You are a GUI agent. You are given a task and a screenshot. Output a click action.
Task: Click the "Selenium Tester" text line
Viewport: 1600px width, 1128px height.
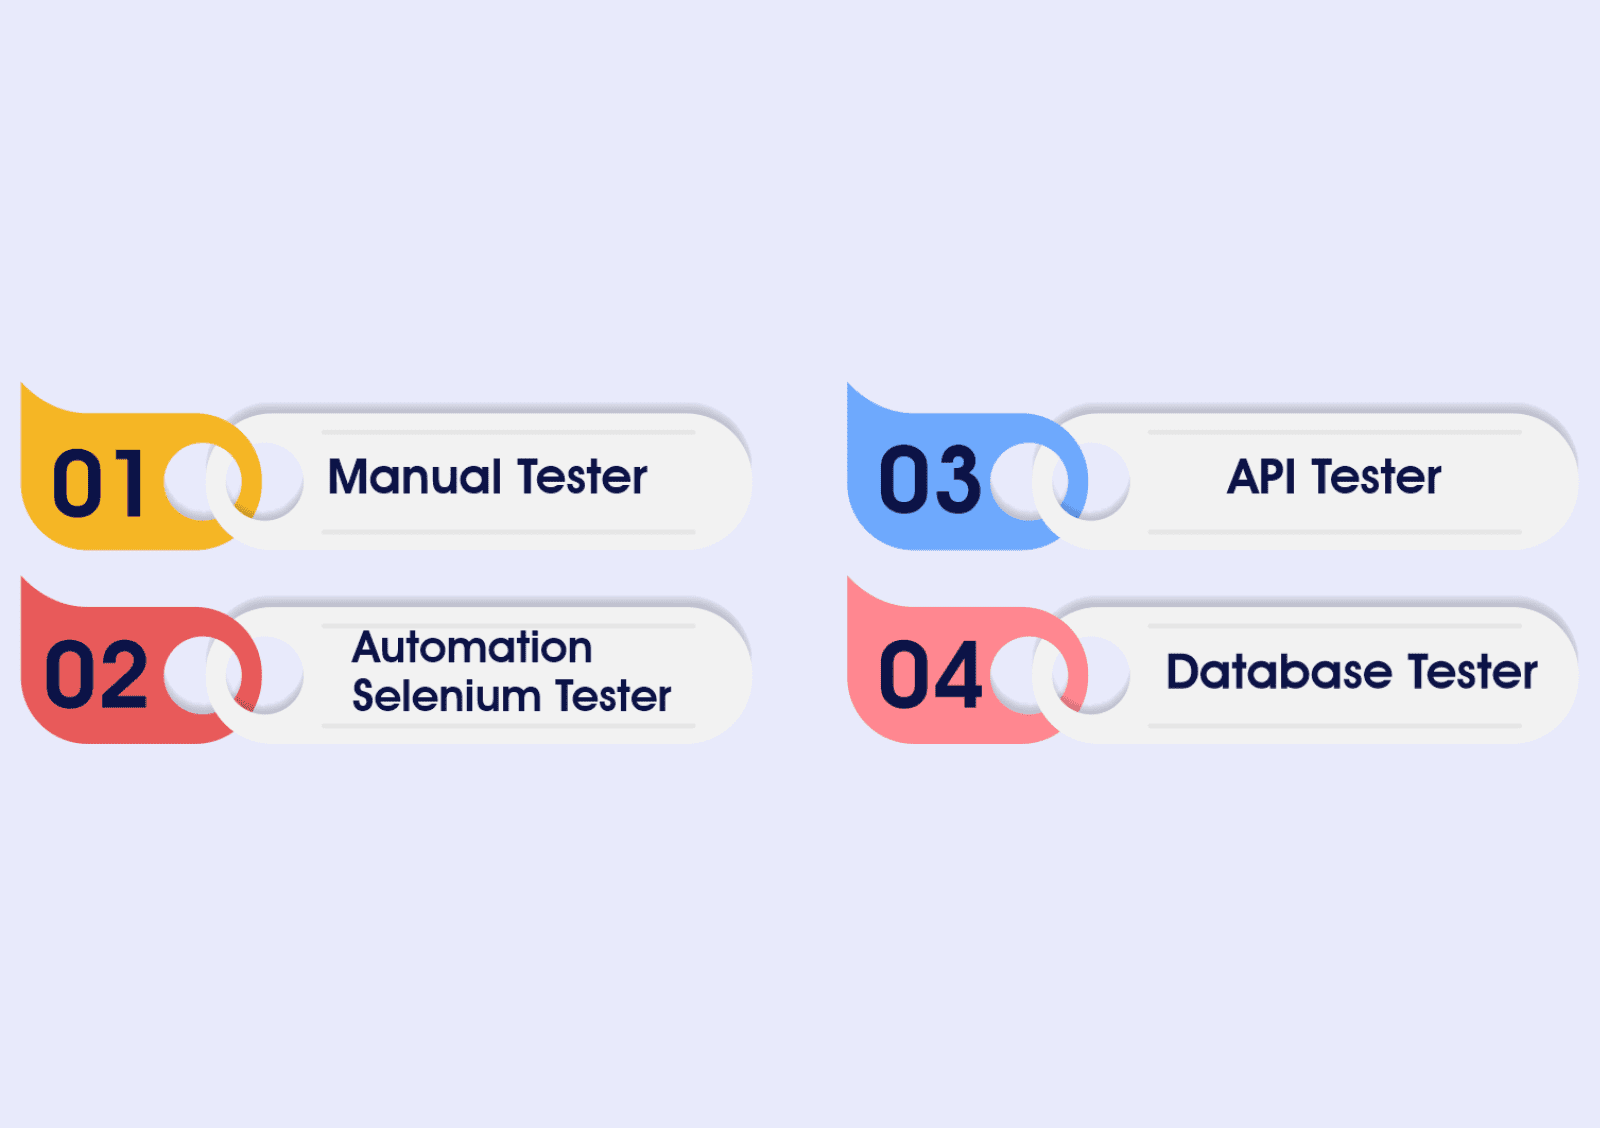(511, 696)
